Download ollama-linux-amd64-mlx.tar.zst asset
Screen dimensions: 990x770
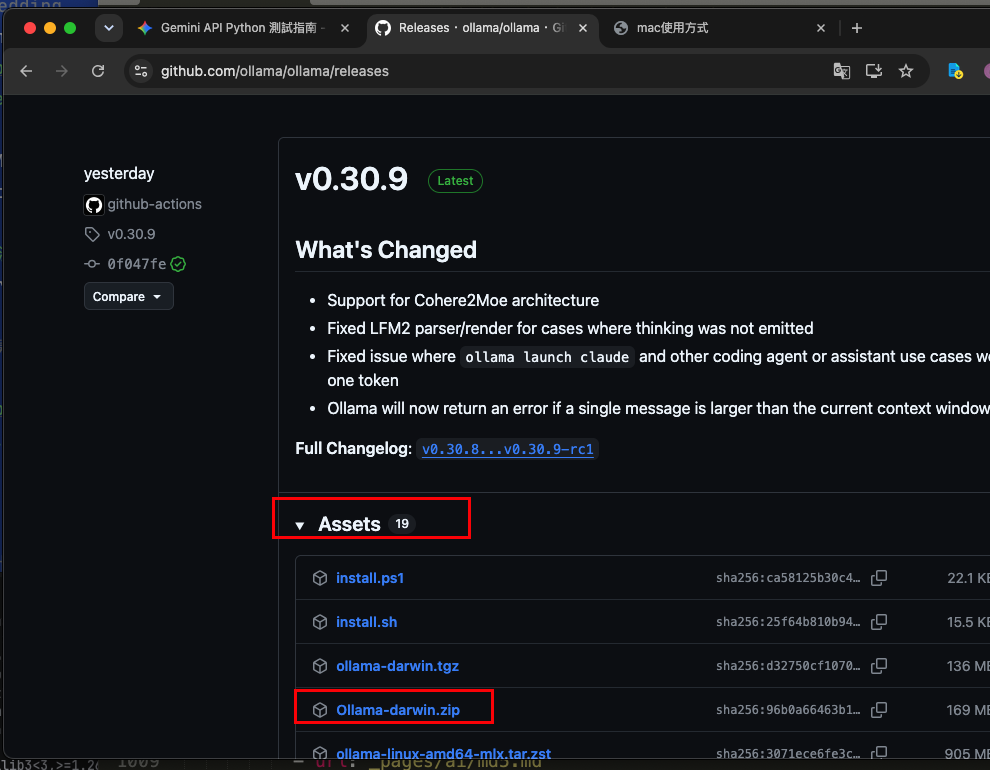pos(443,754)
